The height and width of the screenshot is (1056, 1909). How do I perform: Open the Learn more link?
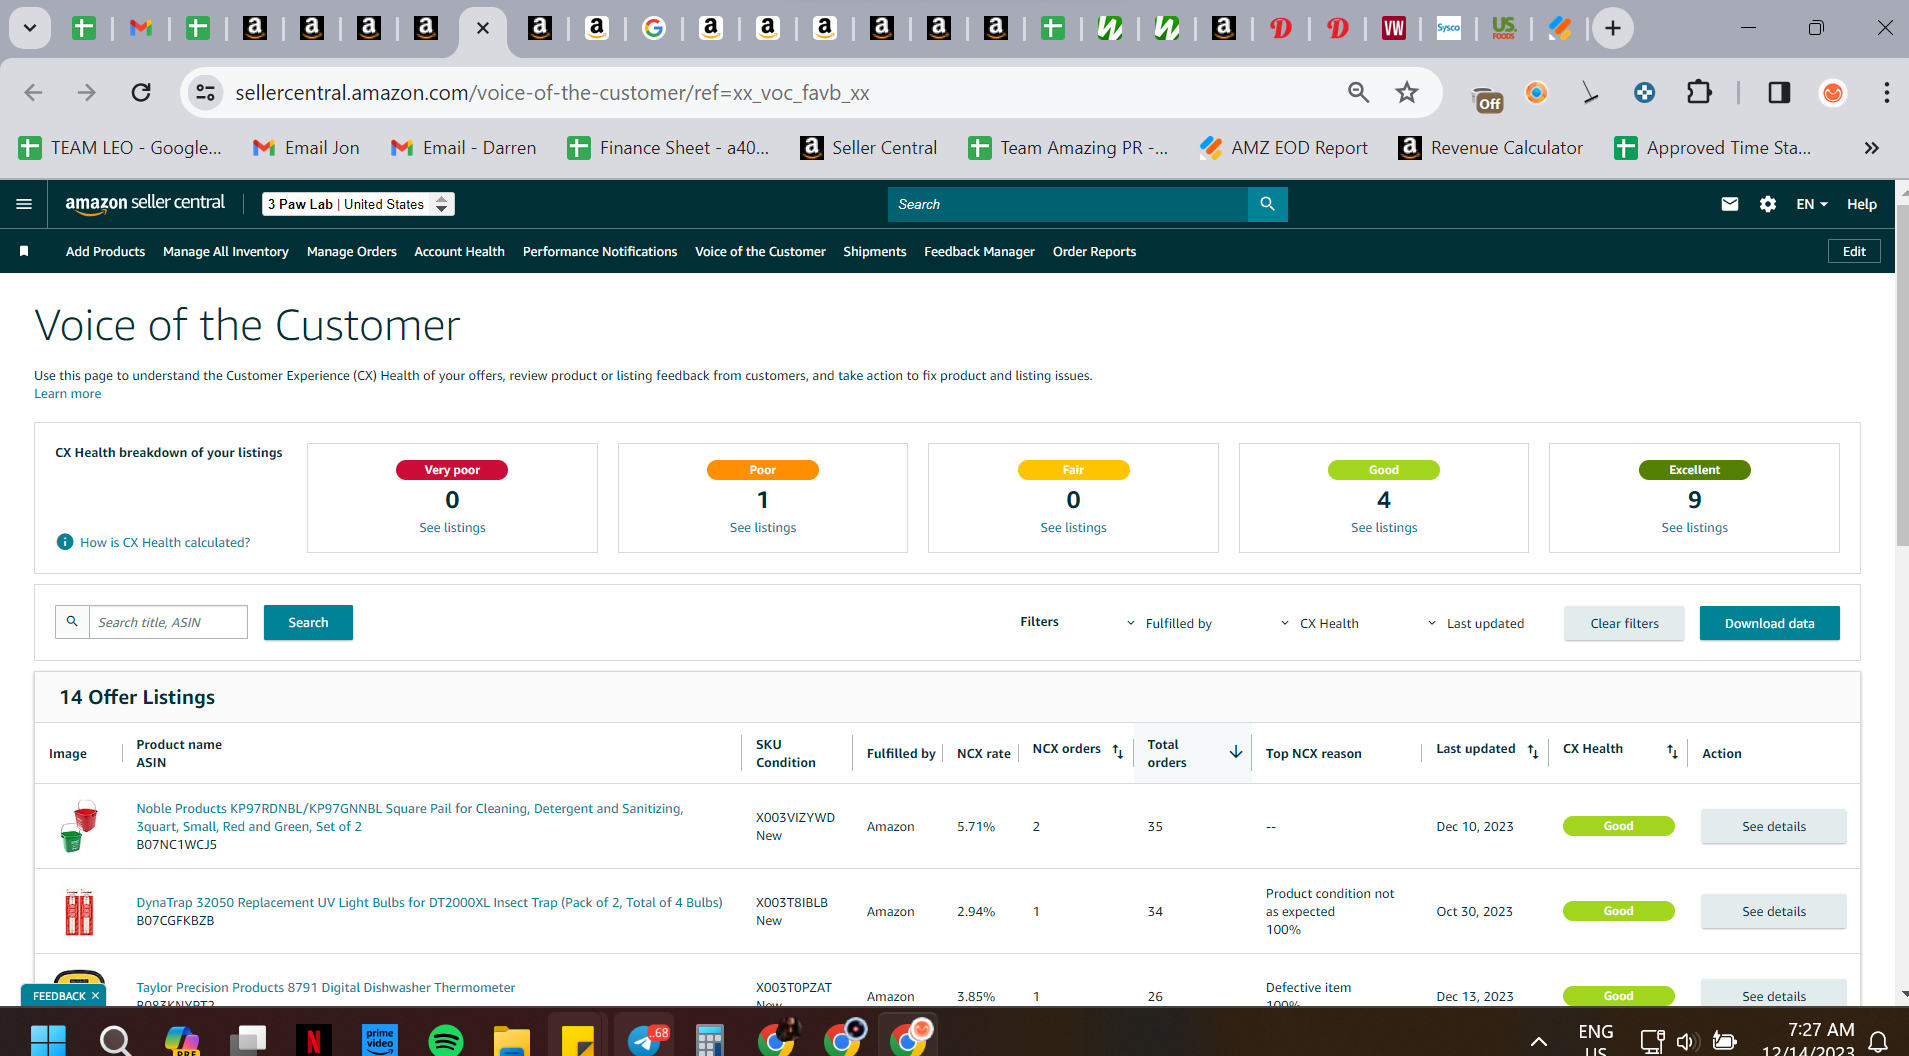tap(68, 393)
